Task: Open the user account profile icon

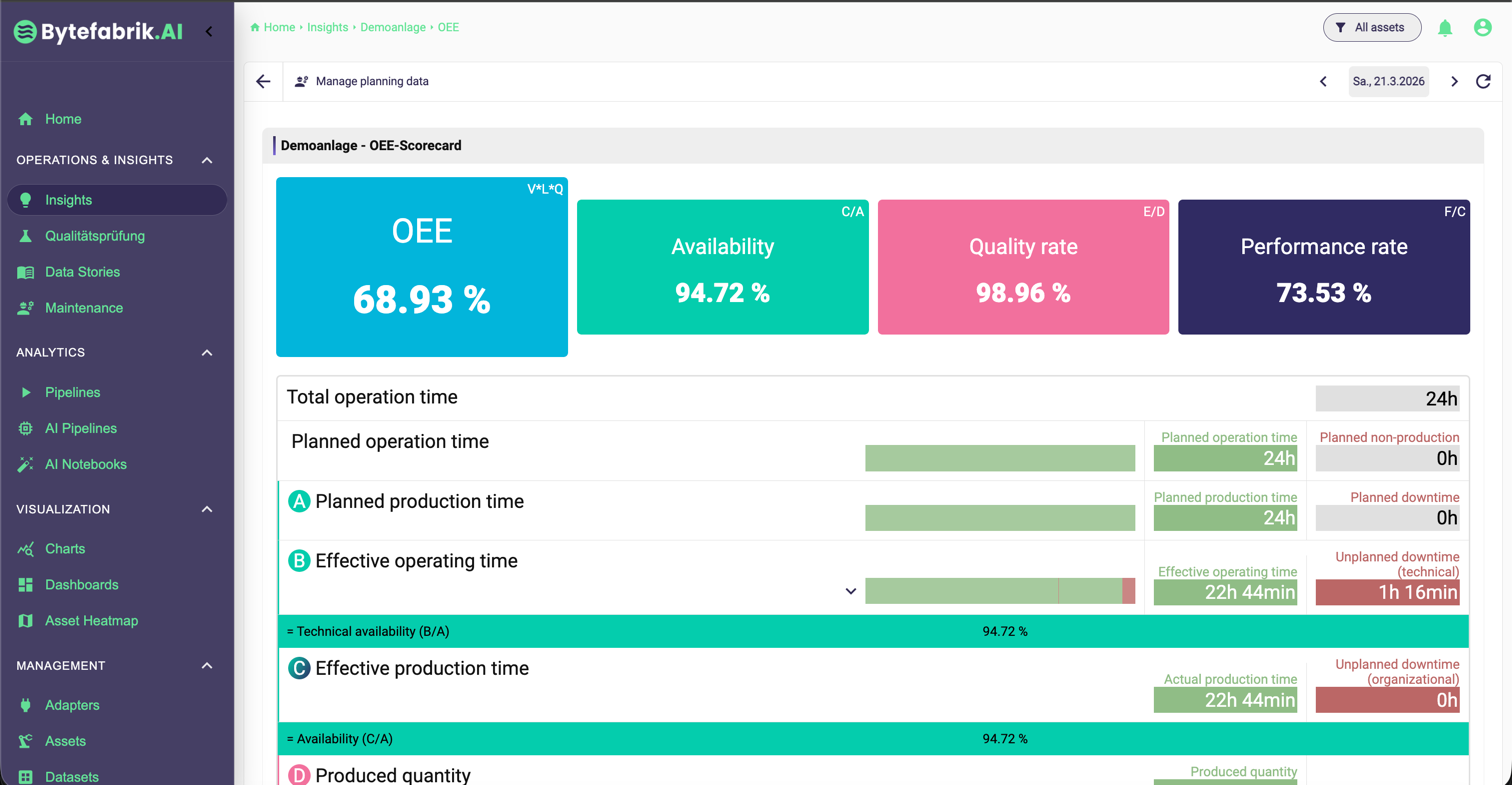Action: [x=1482, y=28]
